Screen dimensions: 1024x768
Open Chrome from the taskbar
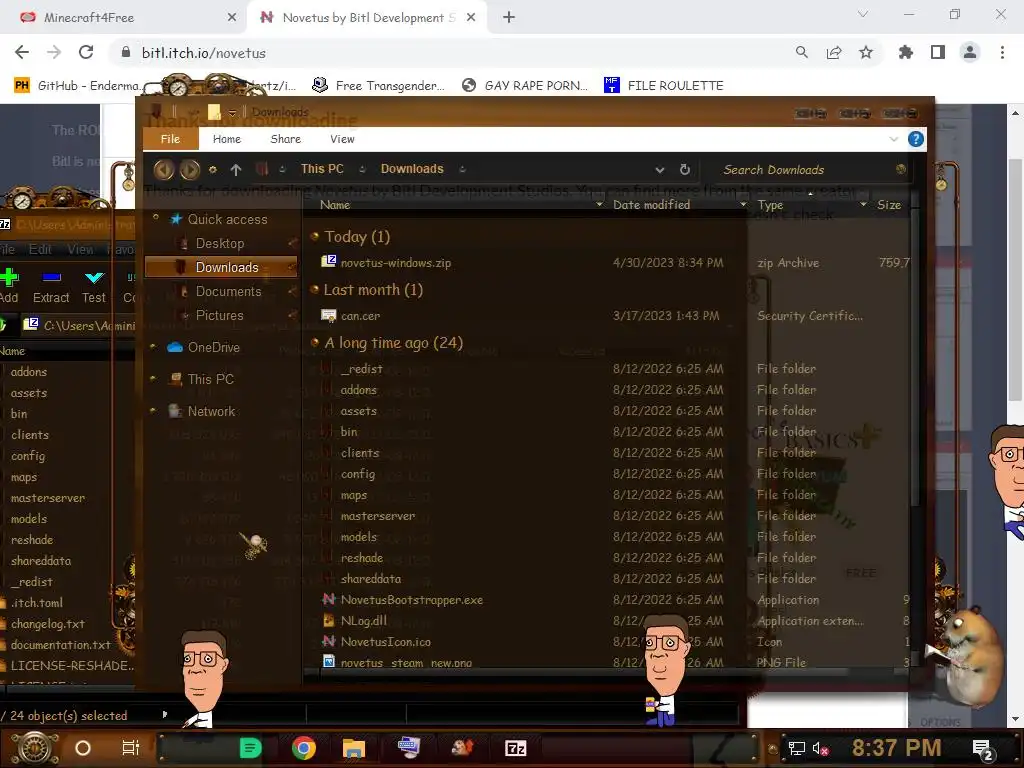[304, 748]
